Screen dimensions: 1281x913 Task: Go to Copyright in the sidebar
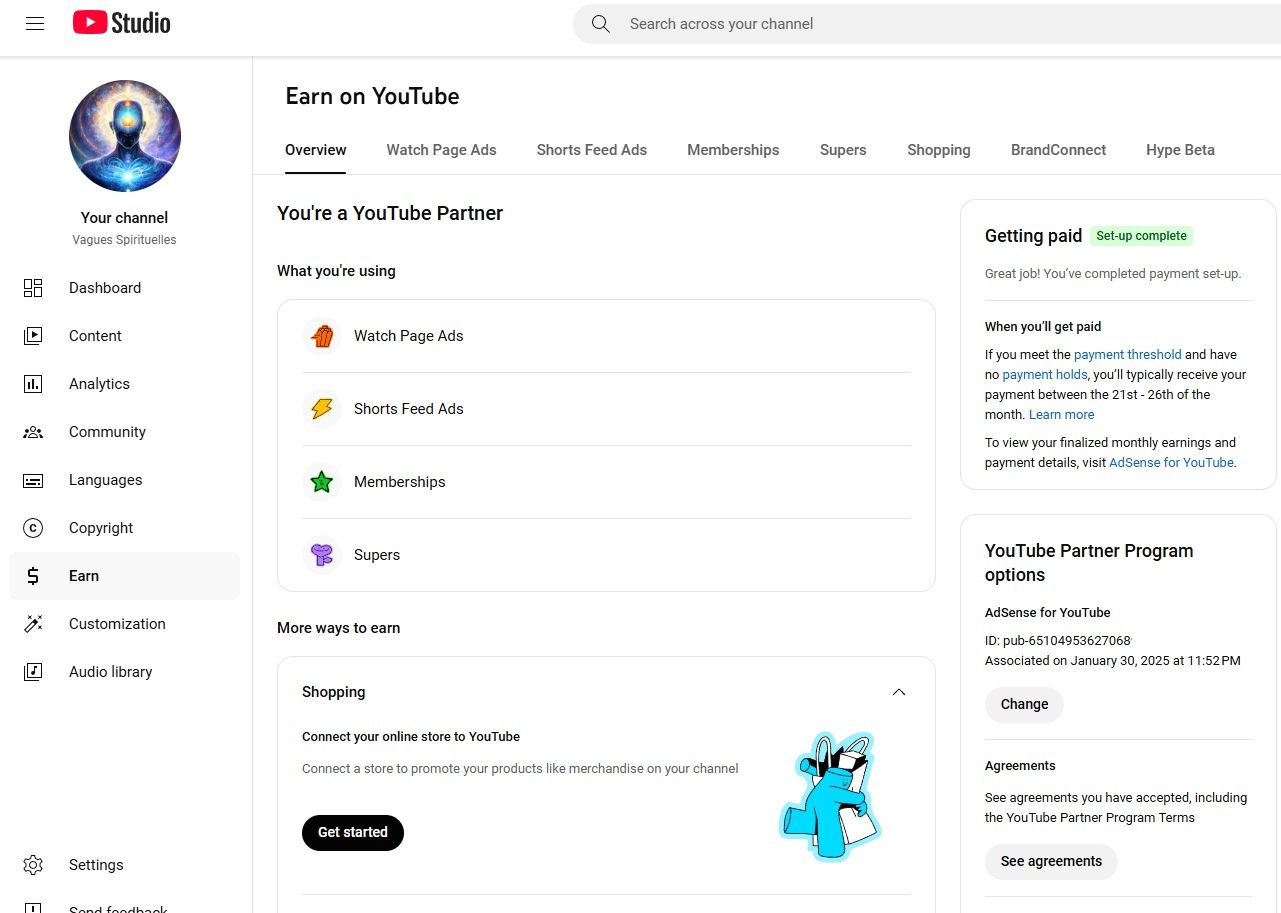click(x=125, y=528)
